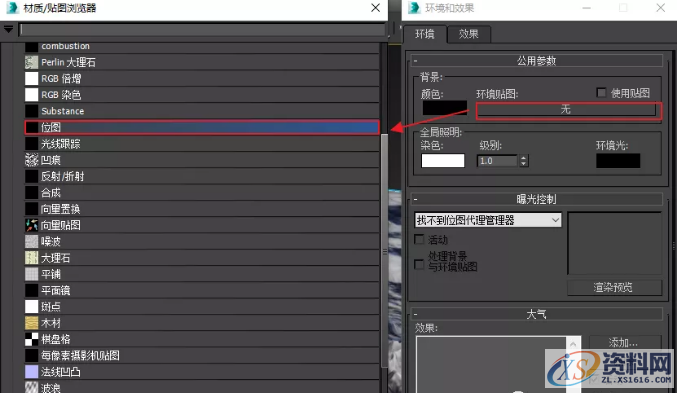The width and height of the screenshot is (679, 393).
Task: Click the 级别 value field
Action: (x=497, y=161)
